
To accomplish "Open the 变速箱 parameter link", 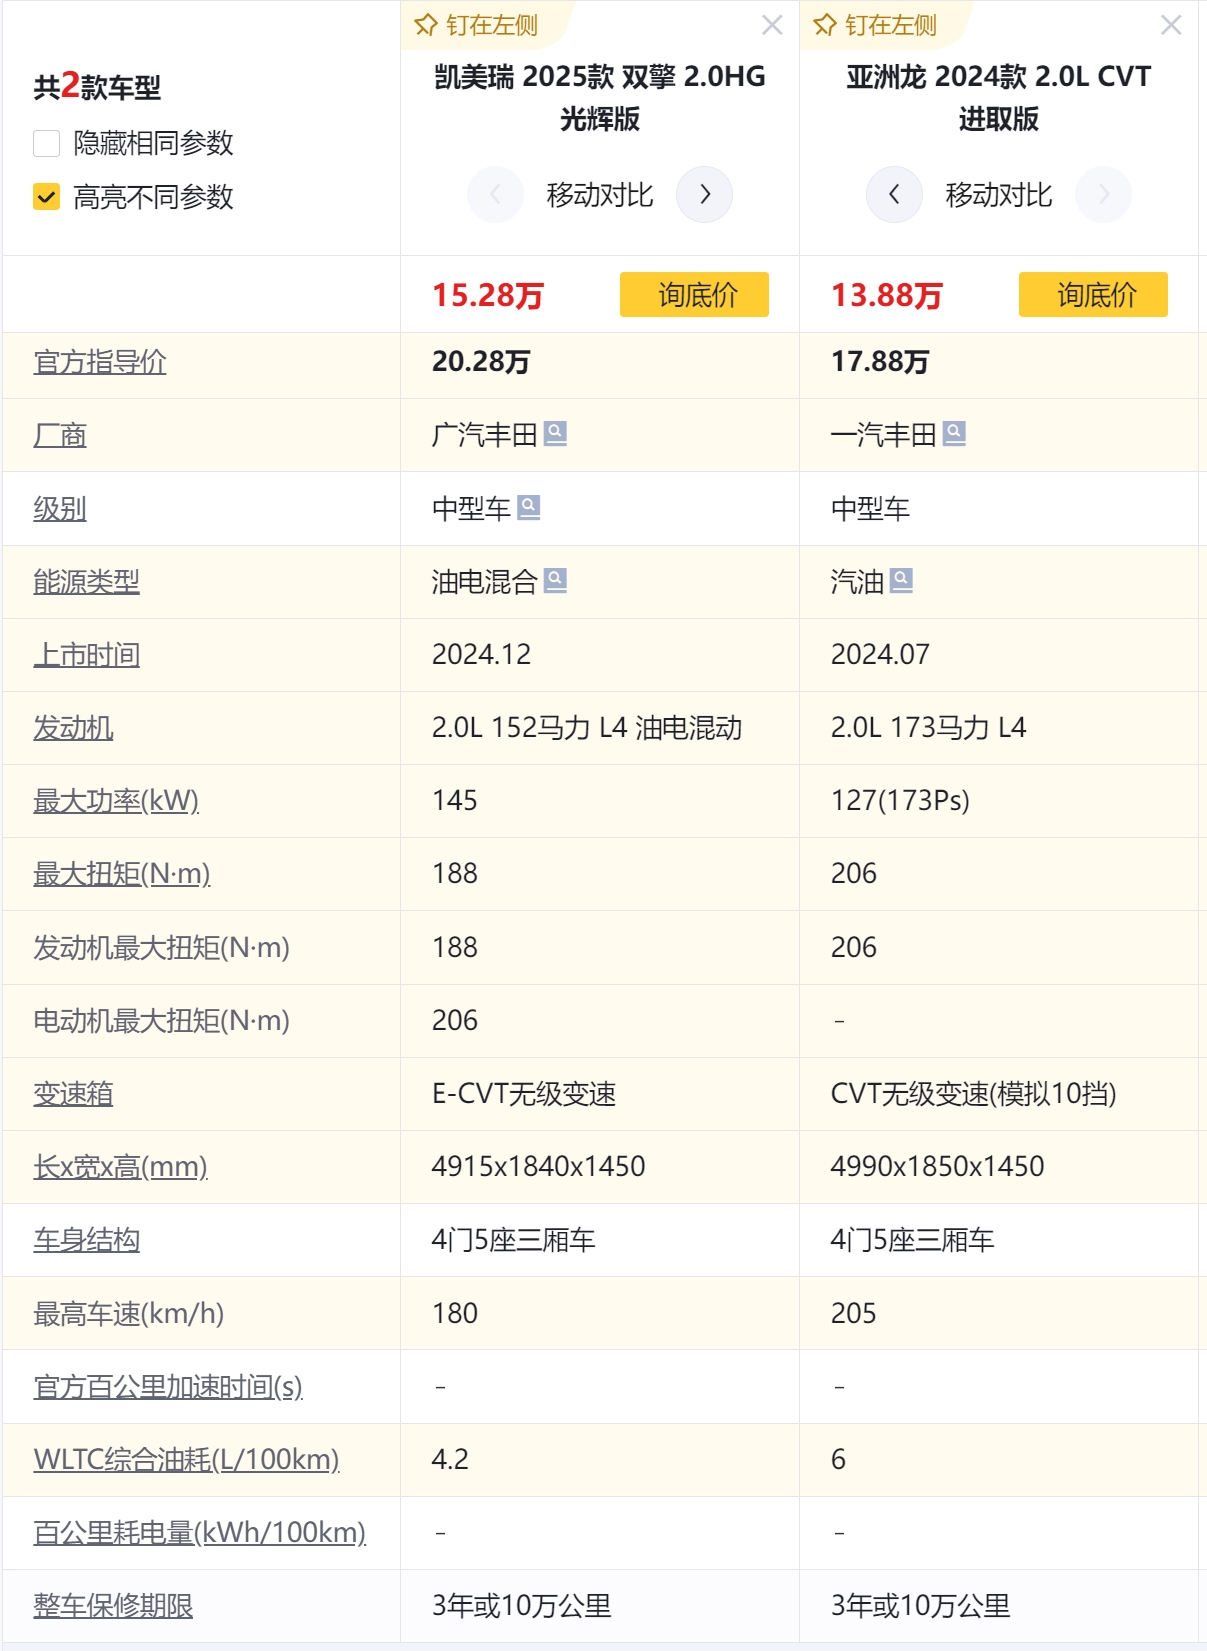I will 73,1094.
